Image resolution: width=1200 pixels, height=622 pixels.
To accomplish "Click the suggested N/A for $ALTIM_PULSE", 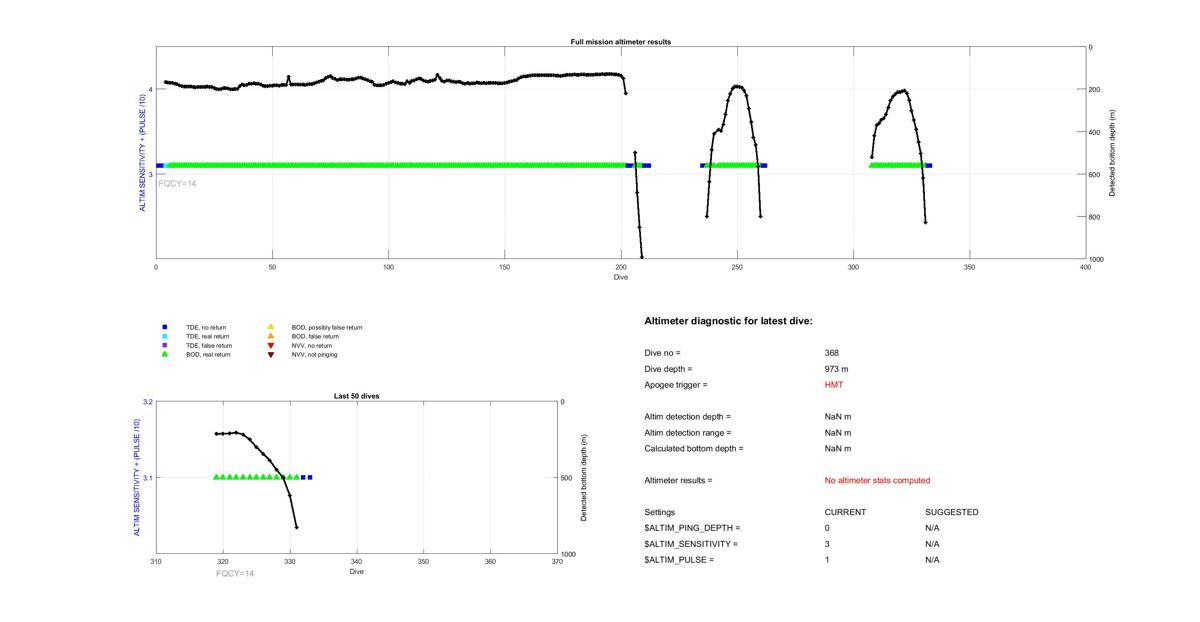I will coord(932,560).
